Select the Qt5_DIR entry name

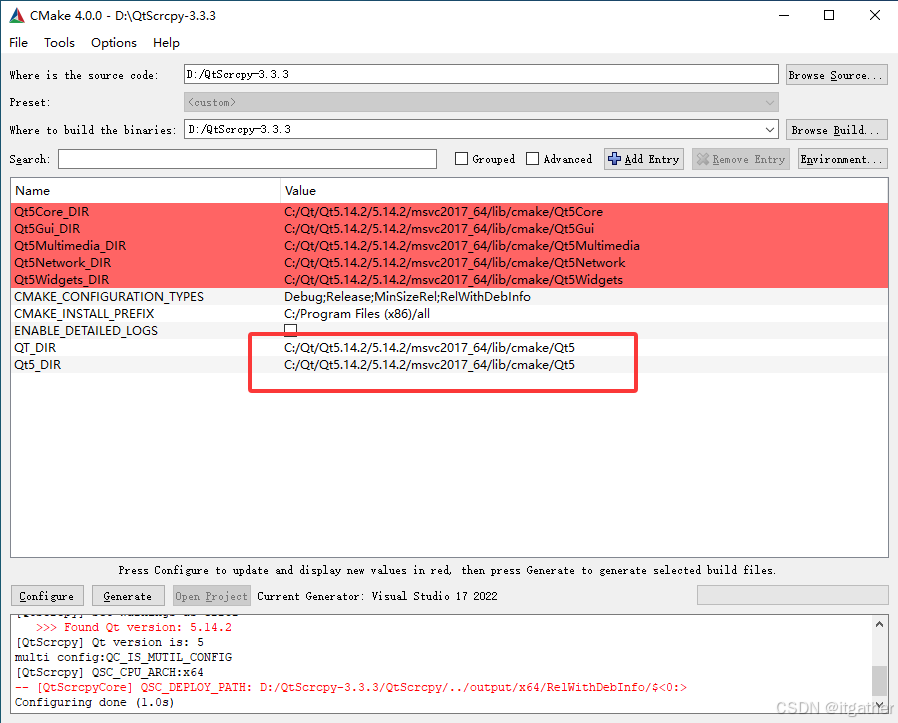click(37, 365)
